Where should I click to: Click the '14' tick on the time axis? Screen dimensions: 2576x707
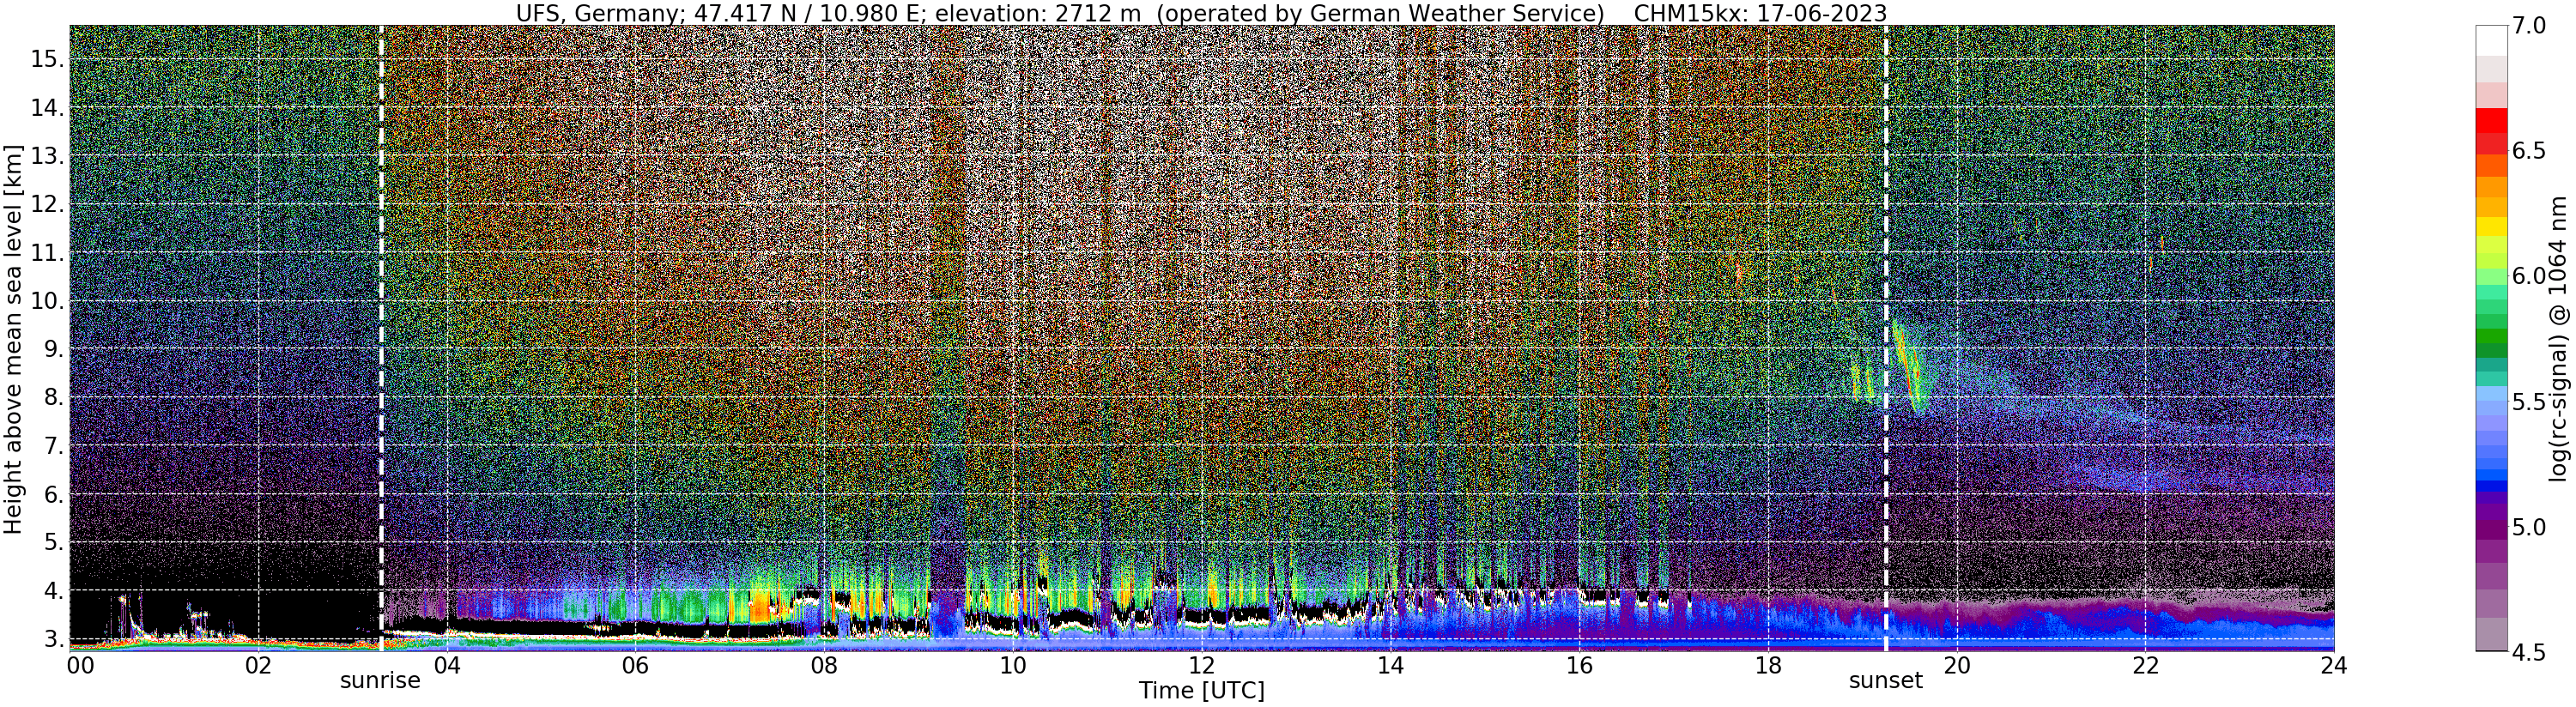tap(1389, 666)
